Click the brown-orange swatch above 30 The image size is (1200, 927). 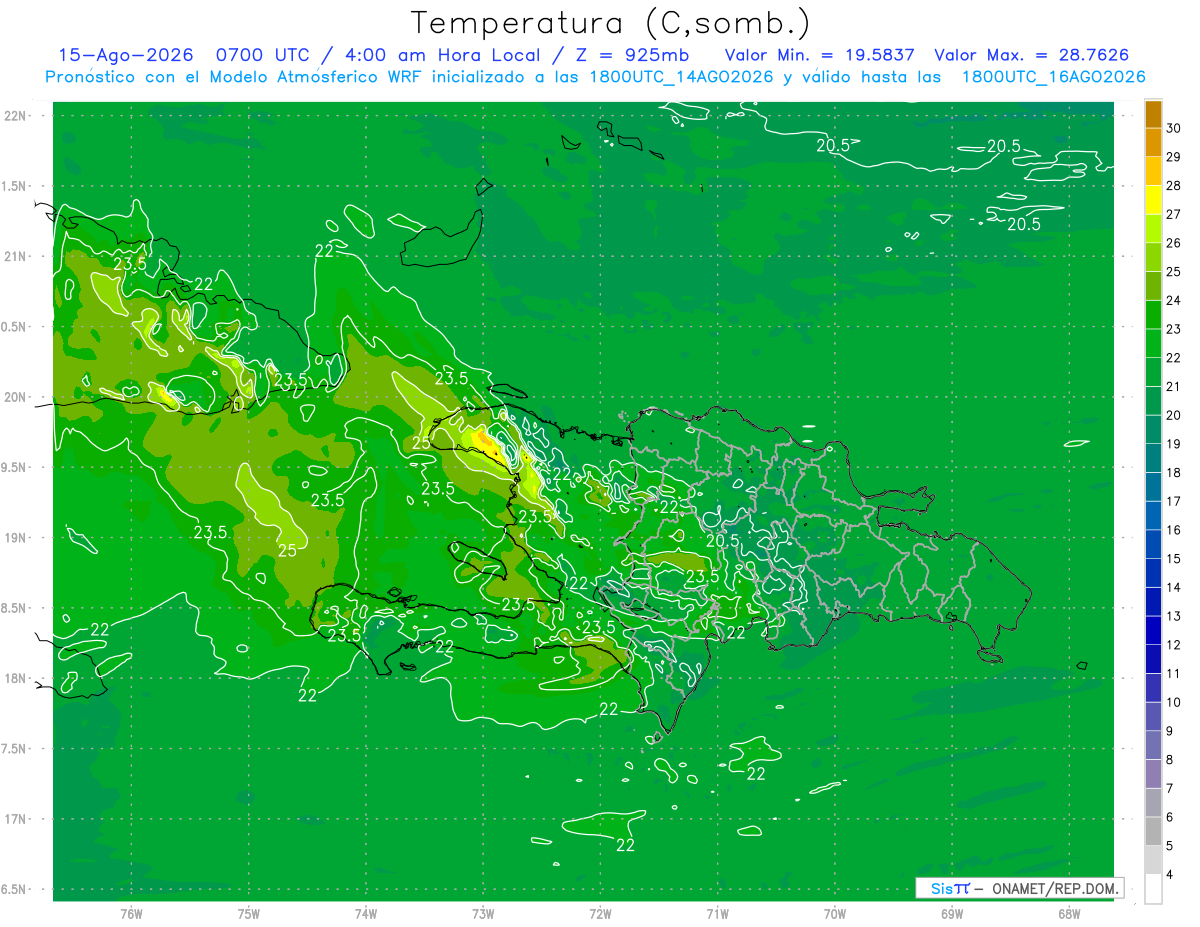tap(1153, 114)
